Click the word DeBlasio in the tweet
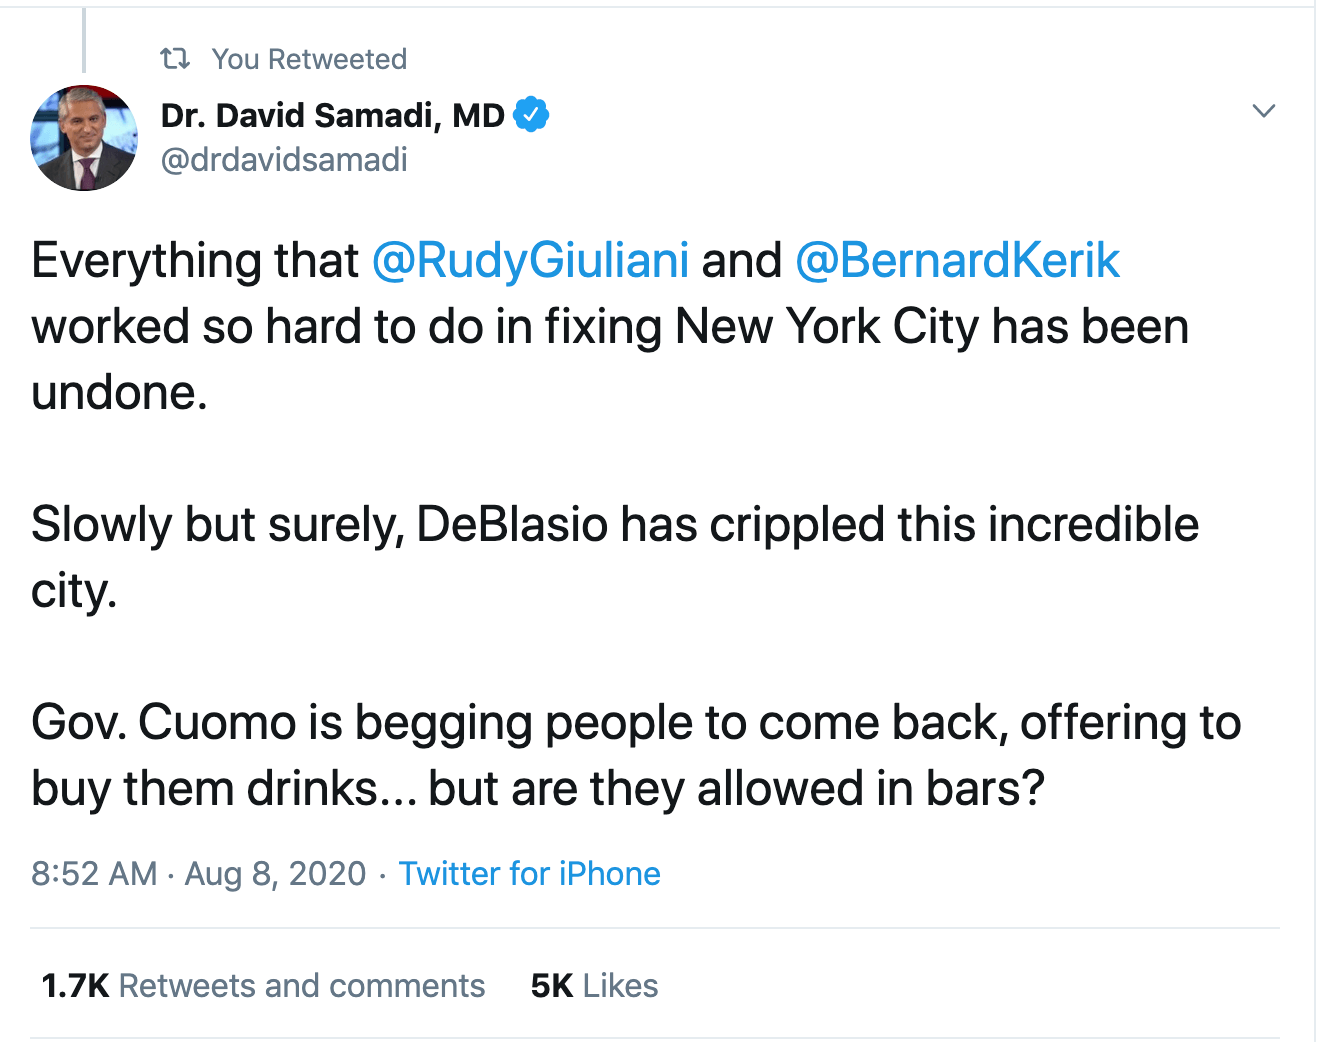This screenshot has height=1042, width=1320. coord(512,525)
